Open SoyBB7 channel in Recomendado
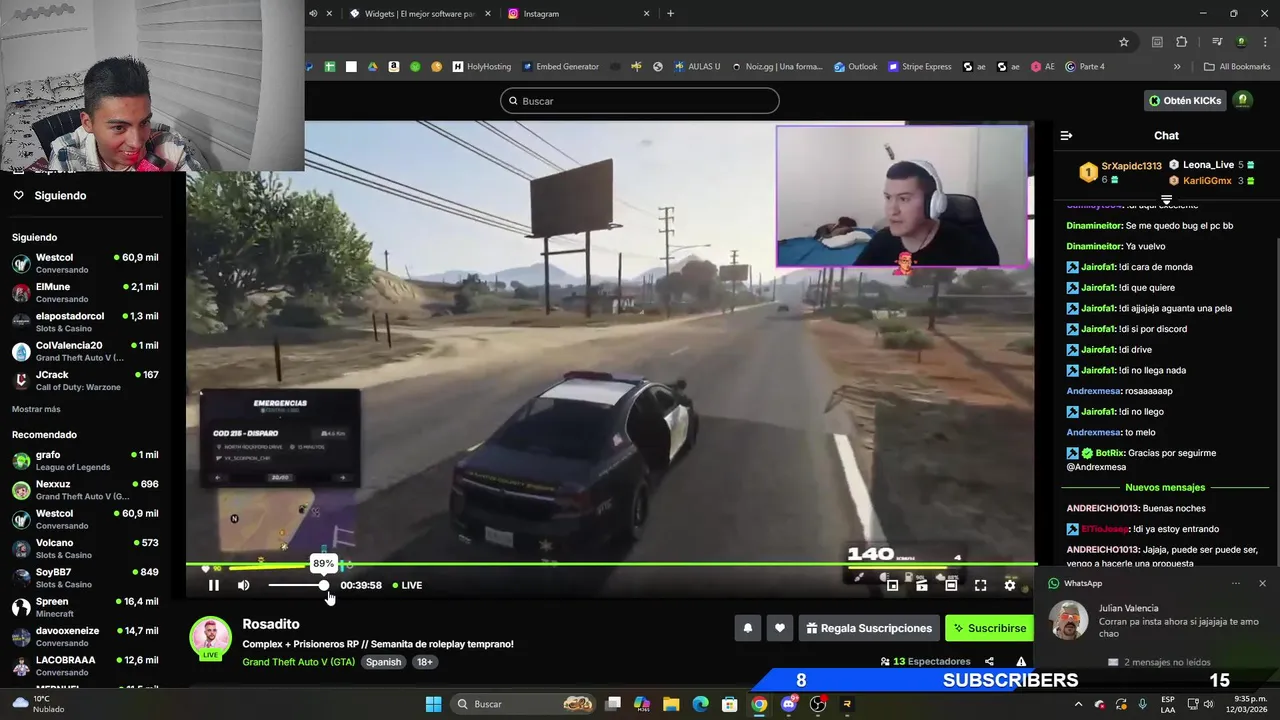The height and width of the screenshot is (720, 1280). (x=85, y=578)
